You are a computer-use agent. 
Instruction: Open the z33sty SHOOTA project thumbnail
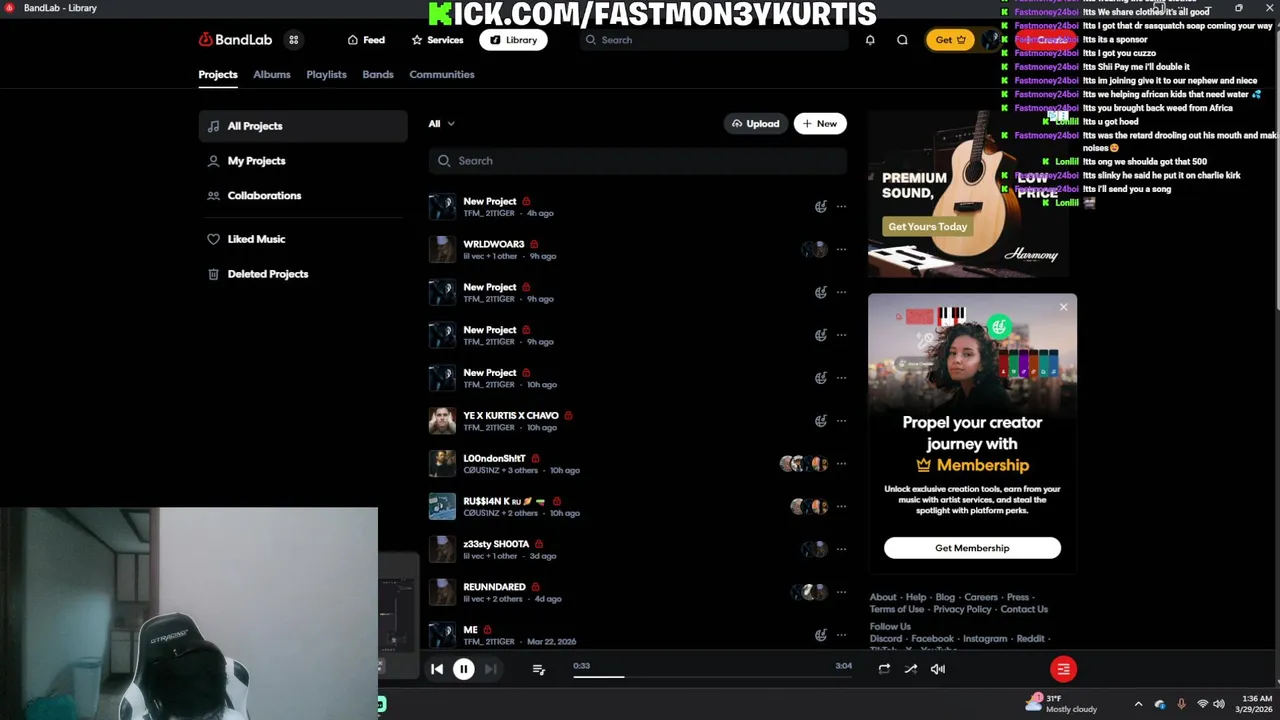point(442,549)
